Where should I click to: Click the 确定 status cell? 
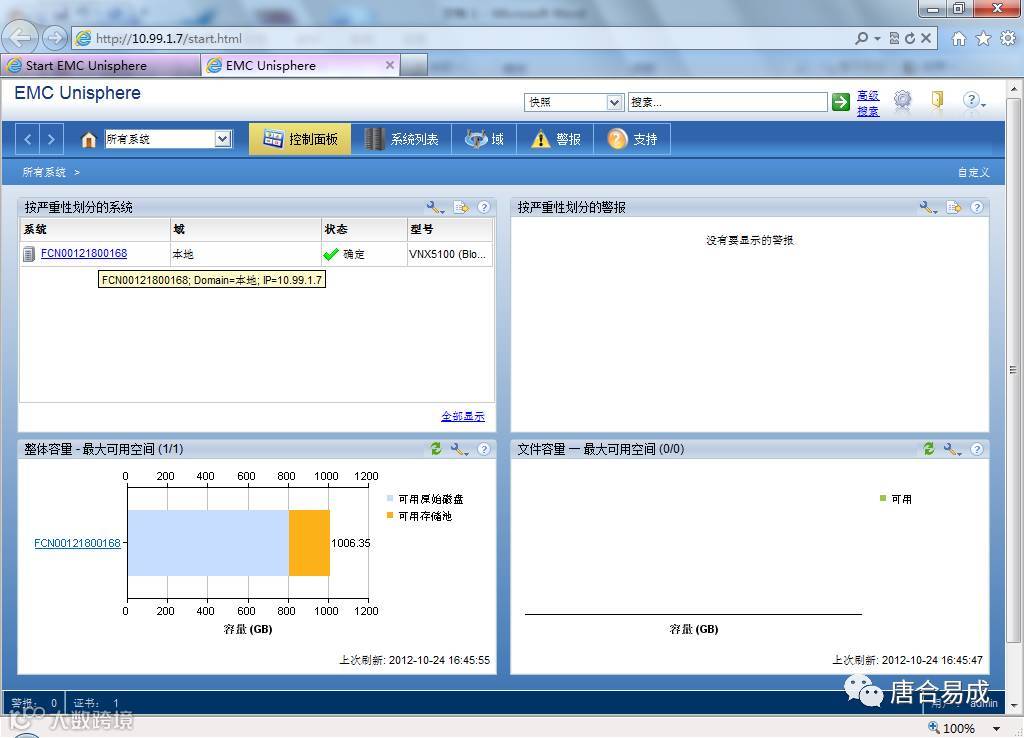click(364, 254)
